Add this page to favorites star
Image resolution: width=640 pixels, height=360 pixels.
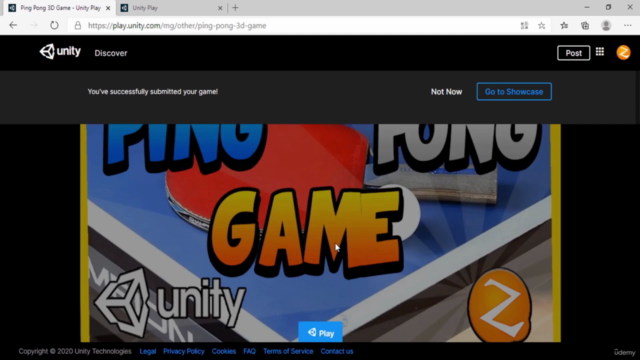click(x=542, y=26)
